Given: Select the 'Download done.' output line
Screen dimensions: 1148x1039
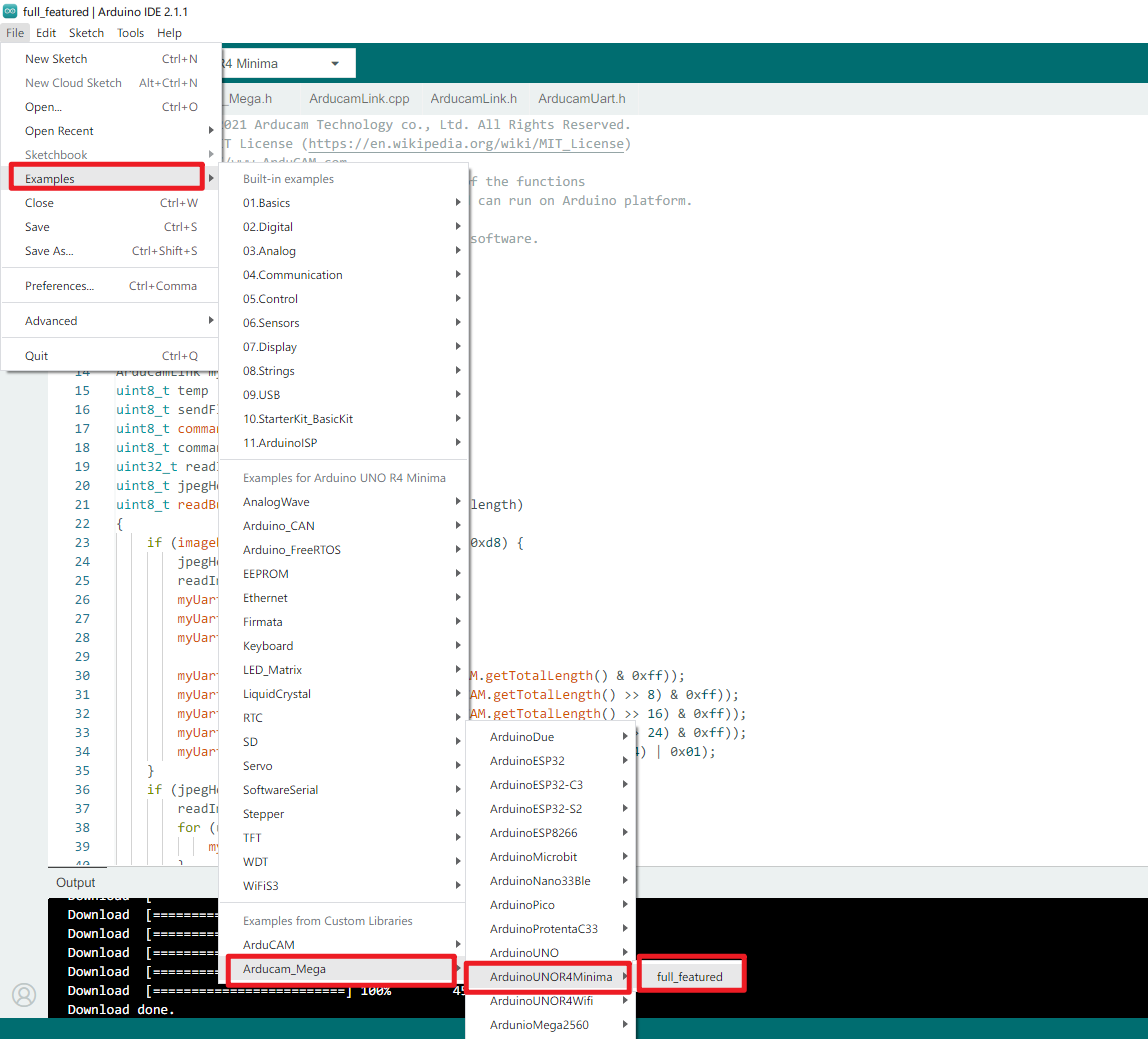Looking at the screenshot, I should (121, 1010).
